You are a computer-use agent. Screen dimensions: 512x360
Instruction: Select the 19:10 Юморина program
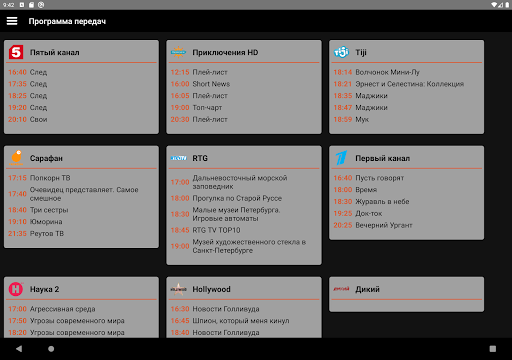click(x=82, y=222)
